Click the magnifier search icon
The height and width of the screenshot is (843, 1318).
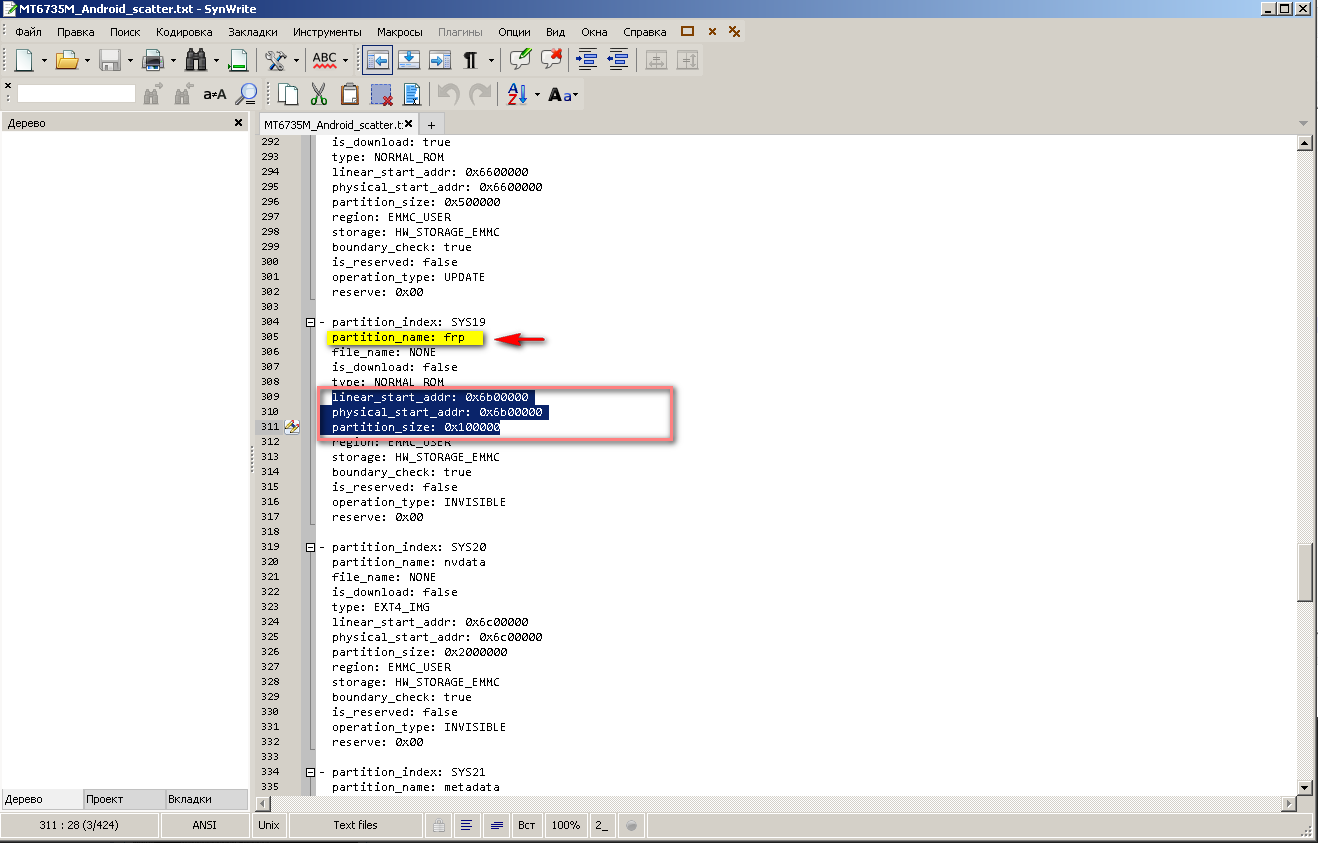point(245,94)
